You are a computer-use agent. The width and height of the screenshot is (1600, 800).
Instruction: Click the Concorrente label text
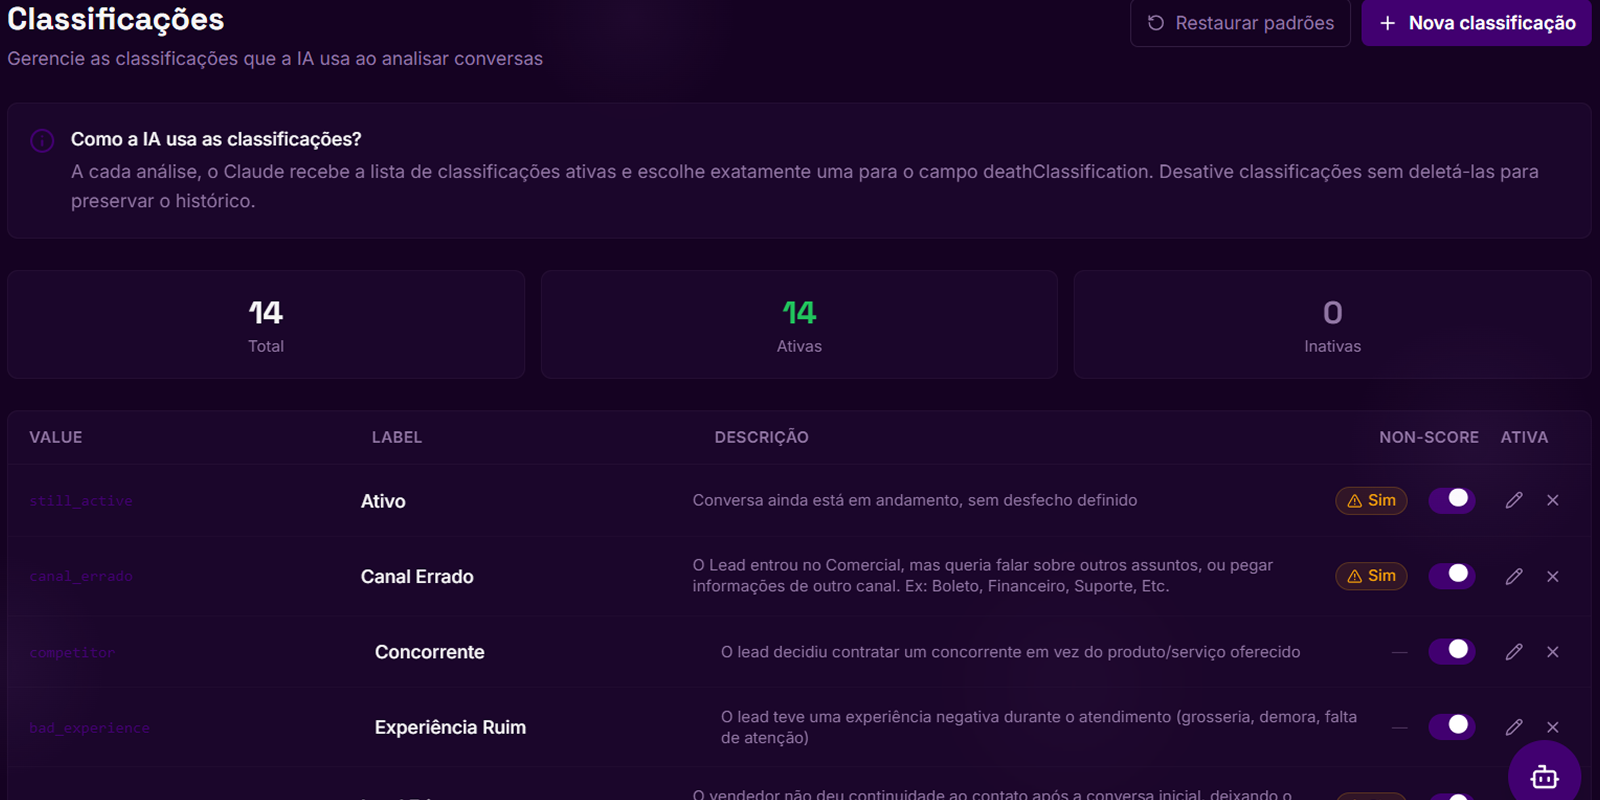coord(430,652)
